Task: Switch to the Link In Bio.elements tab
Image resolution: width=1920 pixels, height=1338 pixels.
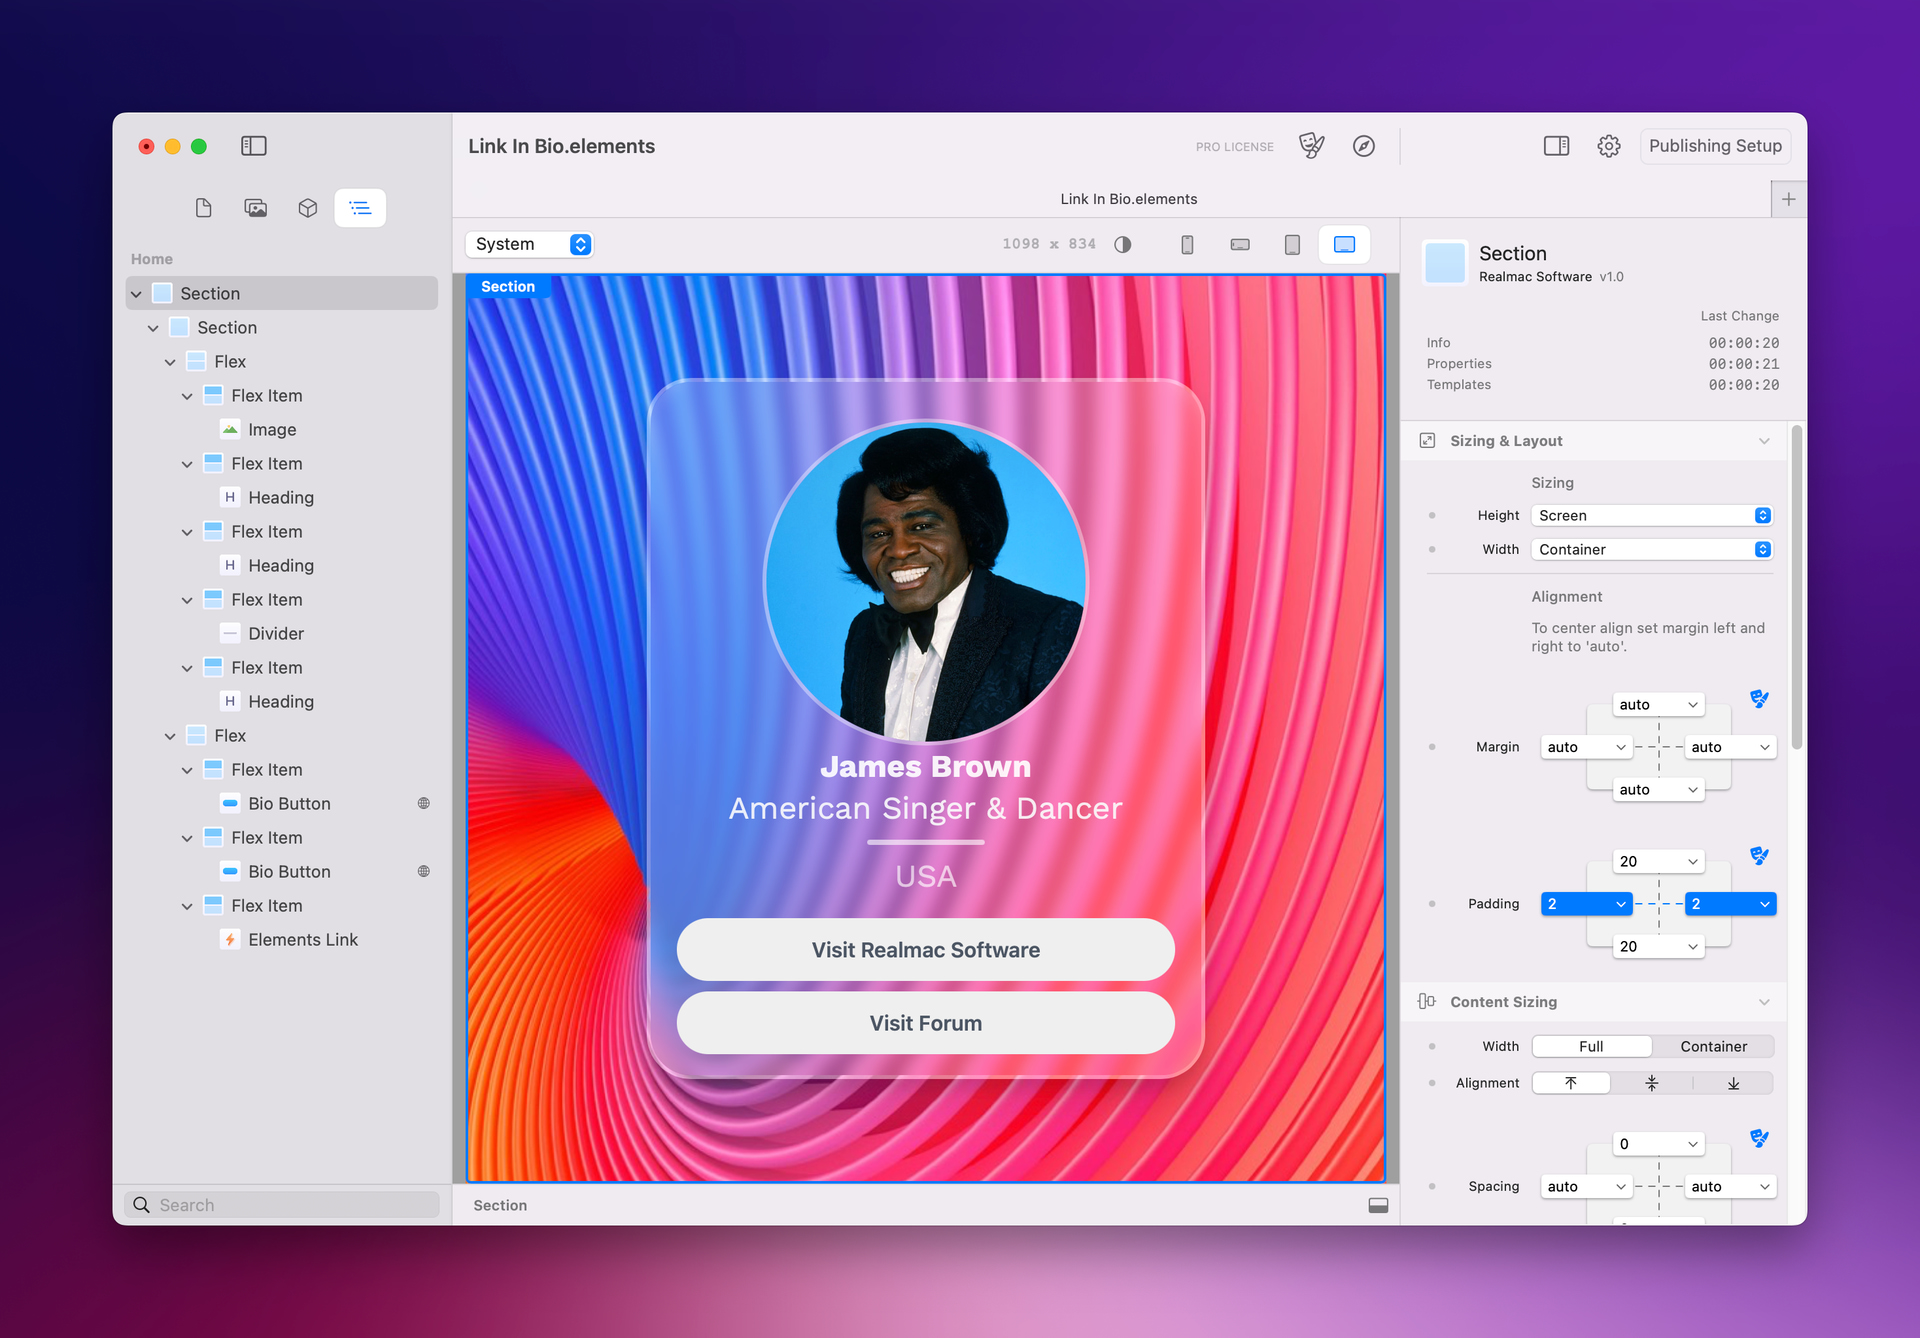Action: 1128,198
